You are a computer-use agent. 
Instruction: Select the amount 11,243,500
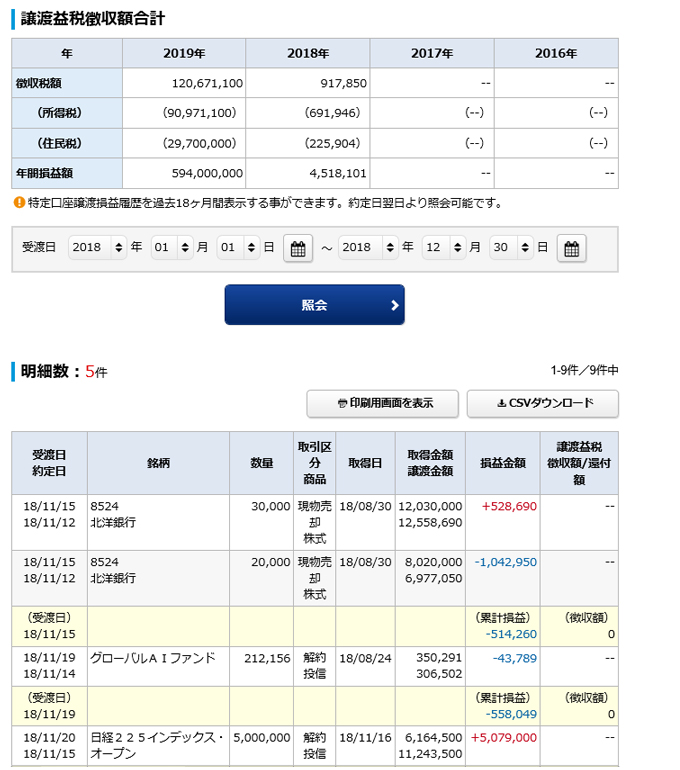[x=430, y=754]
